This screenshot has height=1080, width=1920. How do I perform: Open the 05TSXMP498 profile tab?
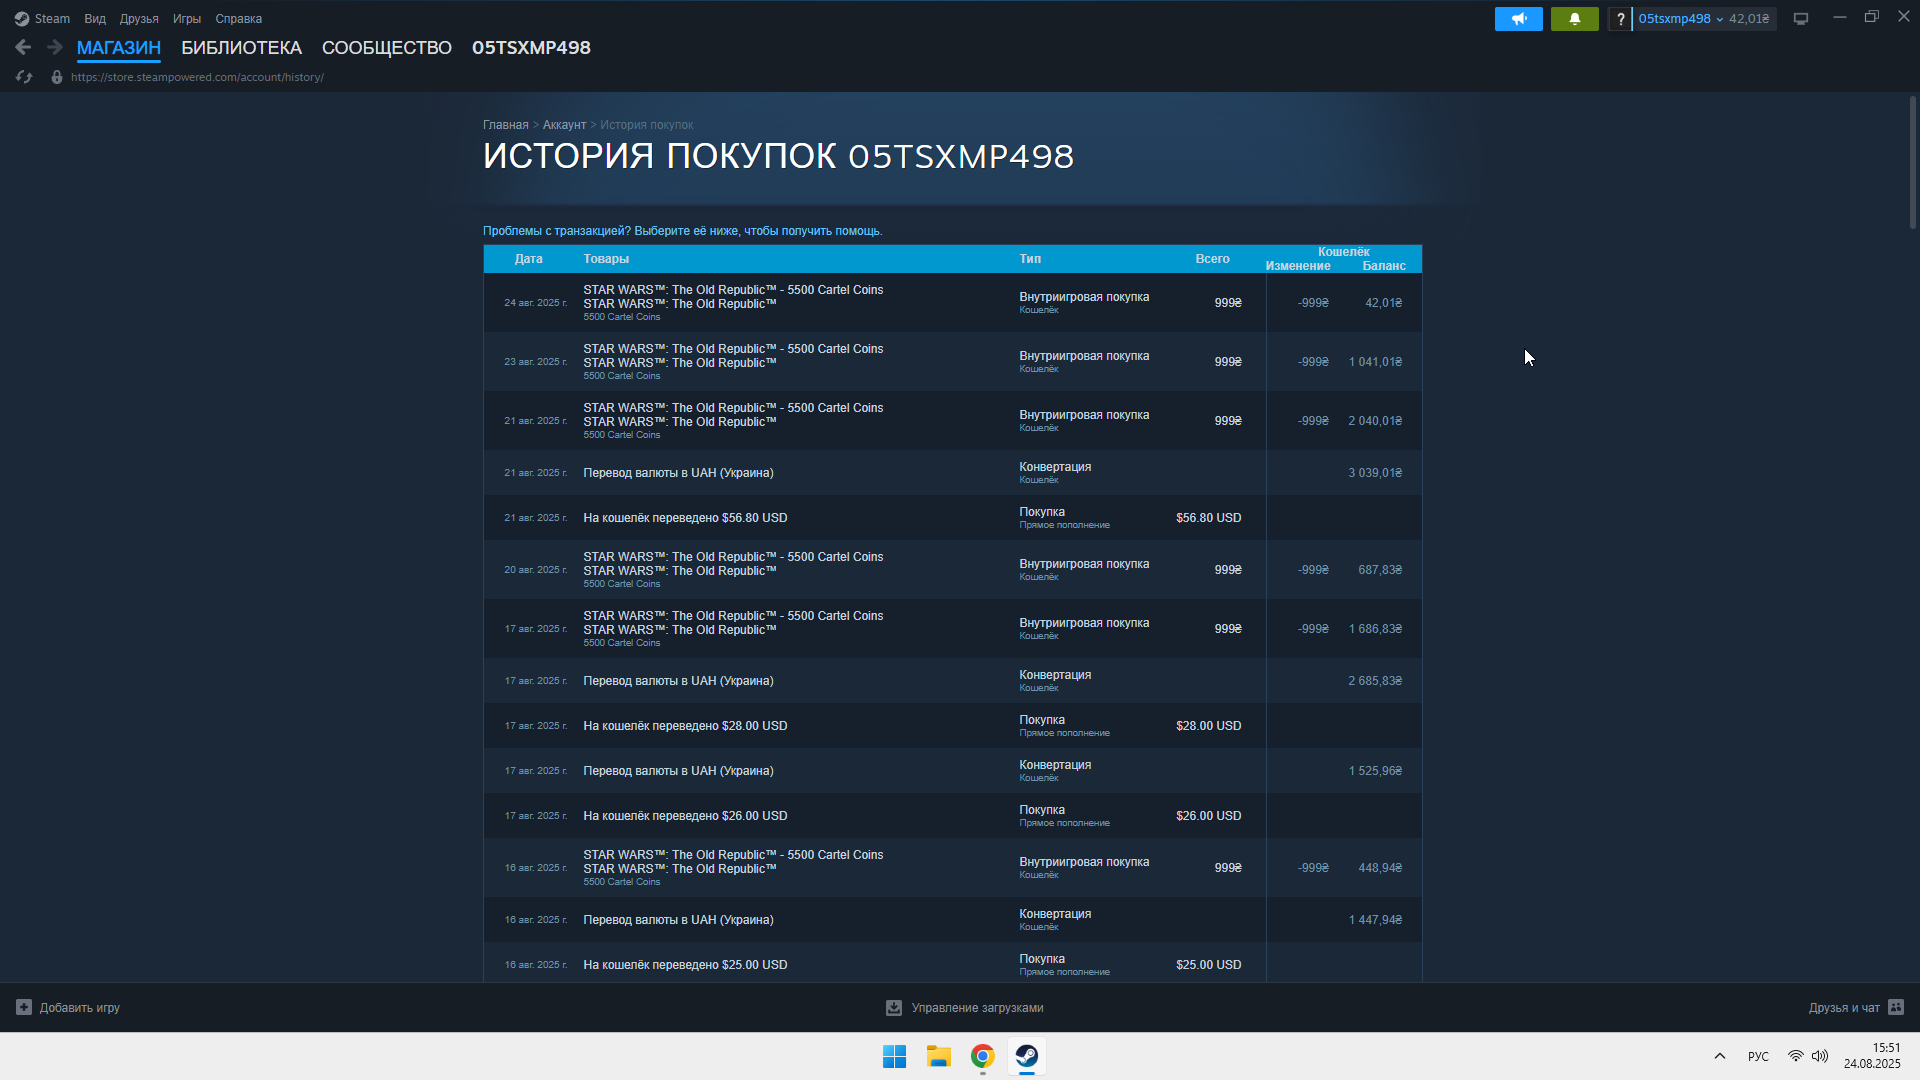(531, 48)
